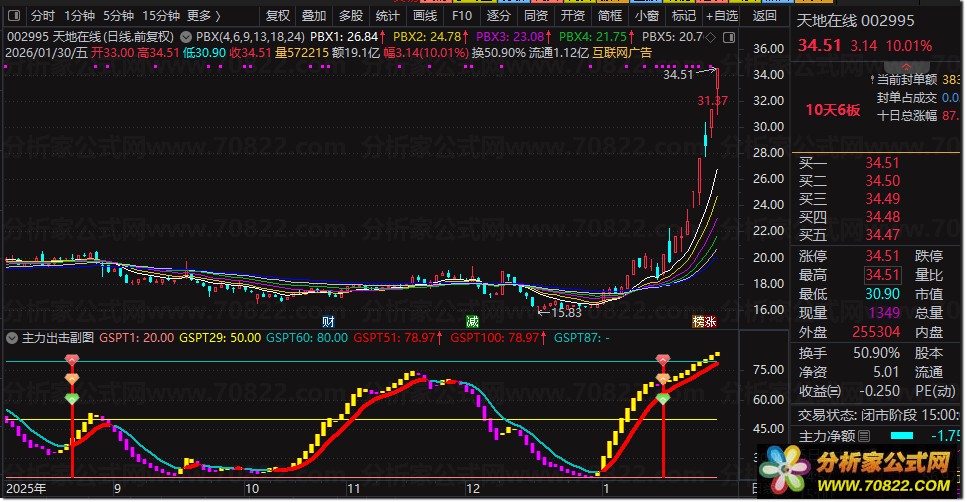Open F10 company information
This screenshot has height=502, width=967.
click(x=461, y=15)
